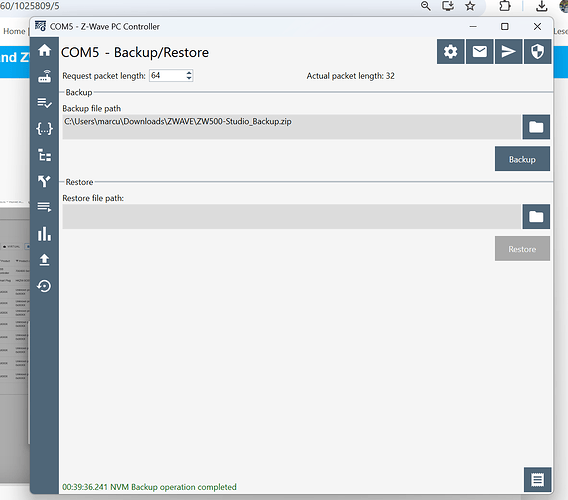The height and width of the screenshot is (500, 568).
Task: Click the Backup button
Action: point(522,159)
